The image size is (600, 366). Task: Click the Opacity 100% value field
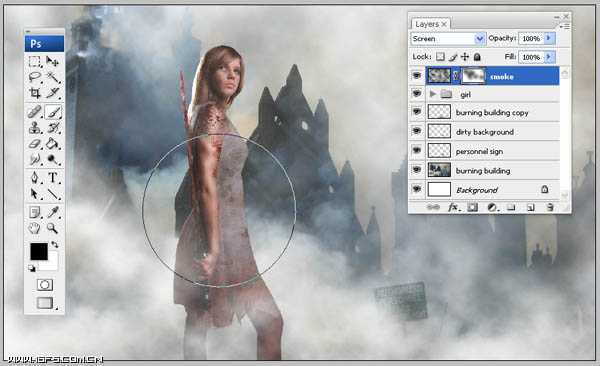click(x=531, y=38)
